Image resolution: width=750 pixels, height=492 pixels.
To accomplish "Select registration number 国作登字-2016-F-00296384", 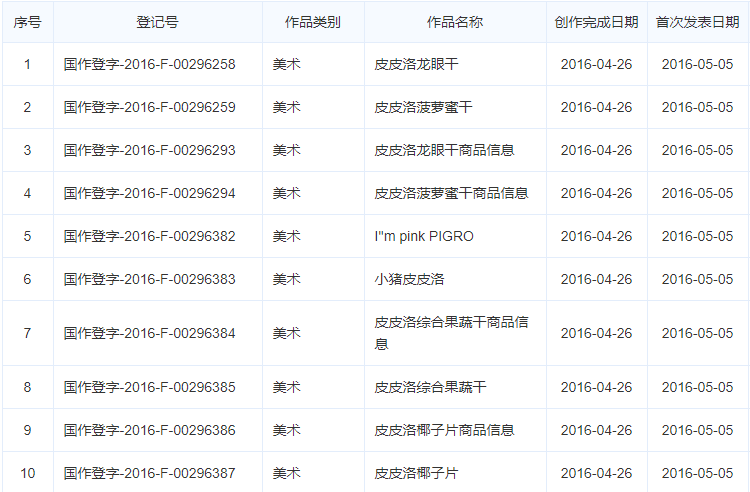I will tap(150, 333).
